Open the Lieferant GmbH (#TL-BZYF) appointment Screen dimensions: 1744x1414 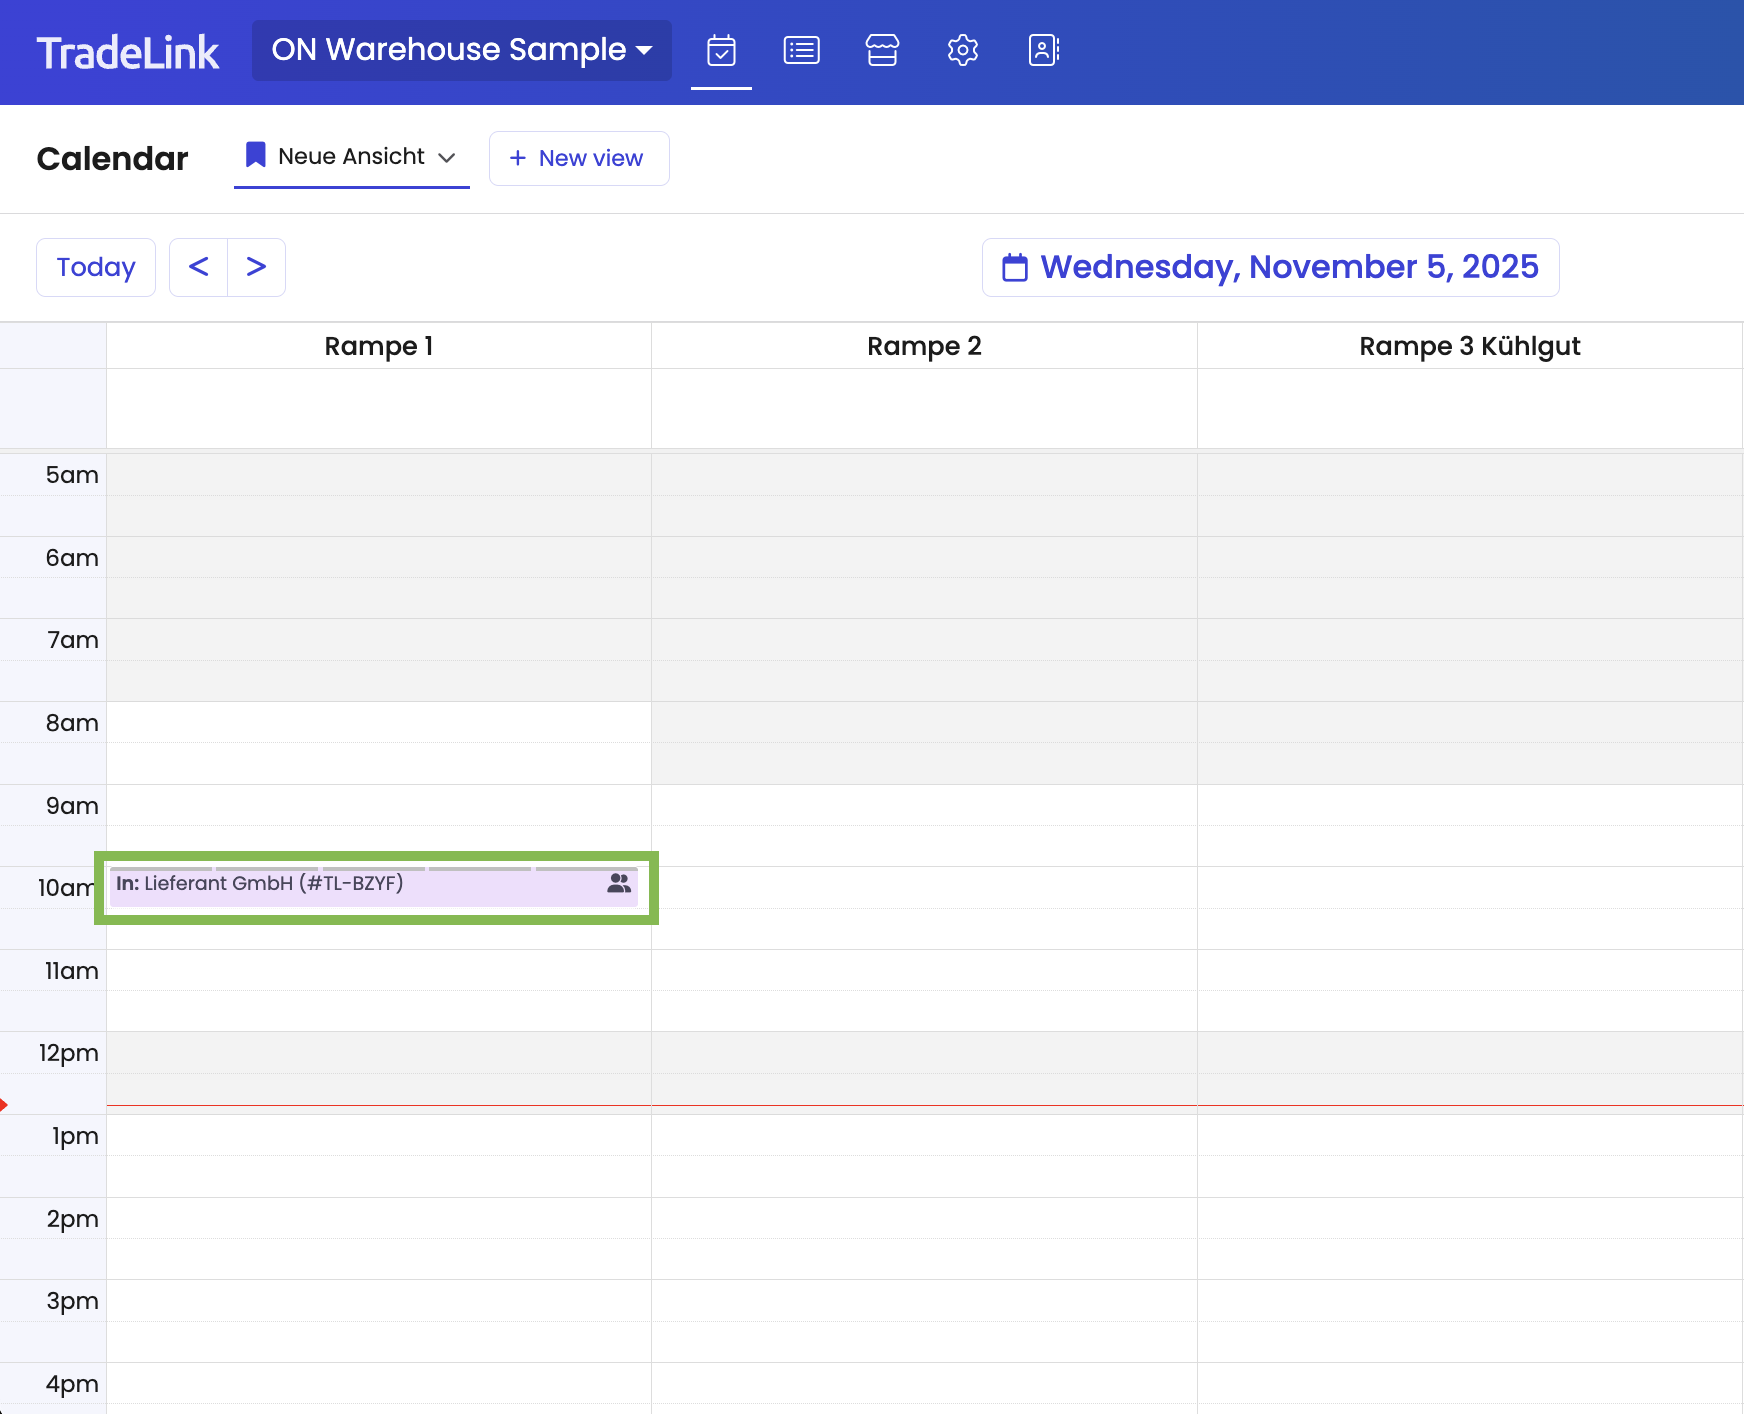tap(350, 886)
